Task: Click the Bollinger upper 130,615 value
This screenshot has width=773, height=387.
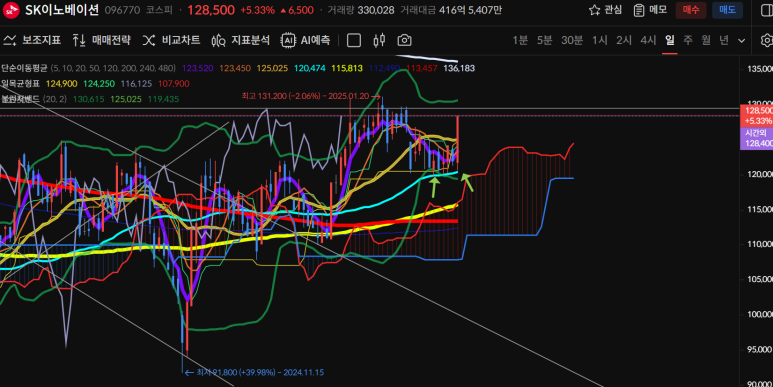Action: click(x=89, y=99)
